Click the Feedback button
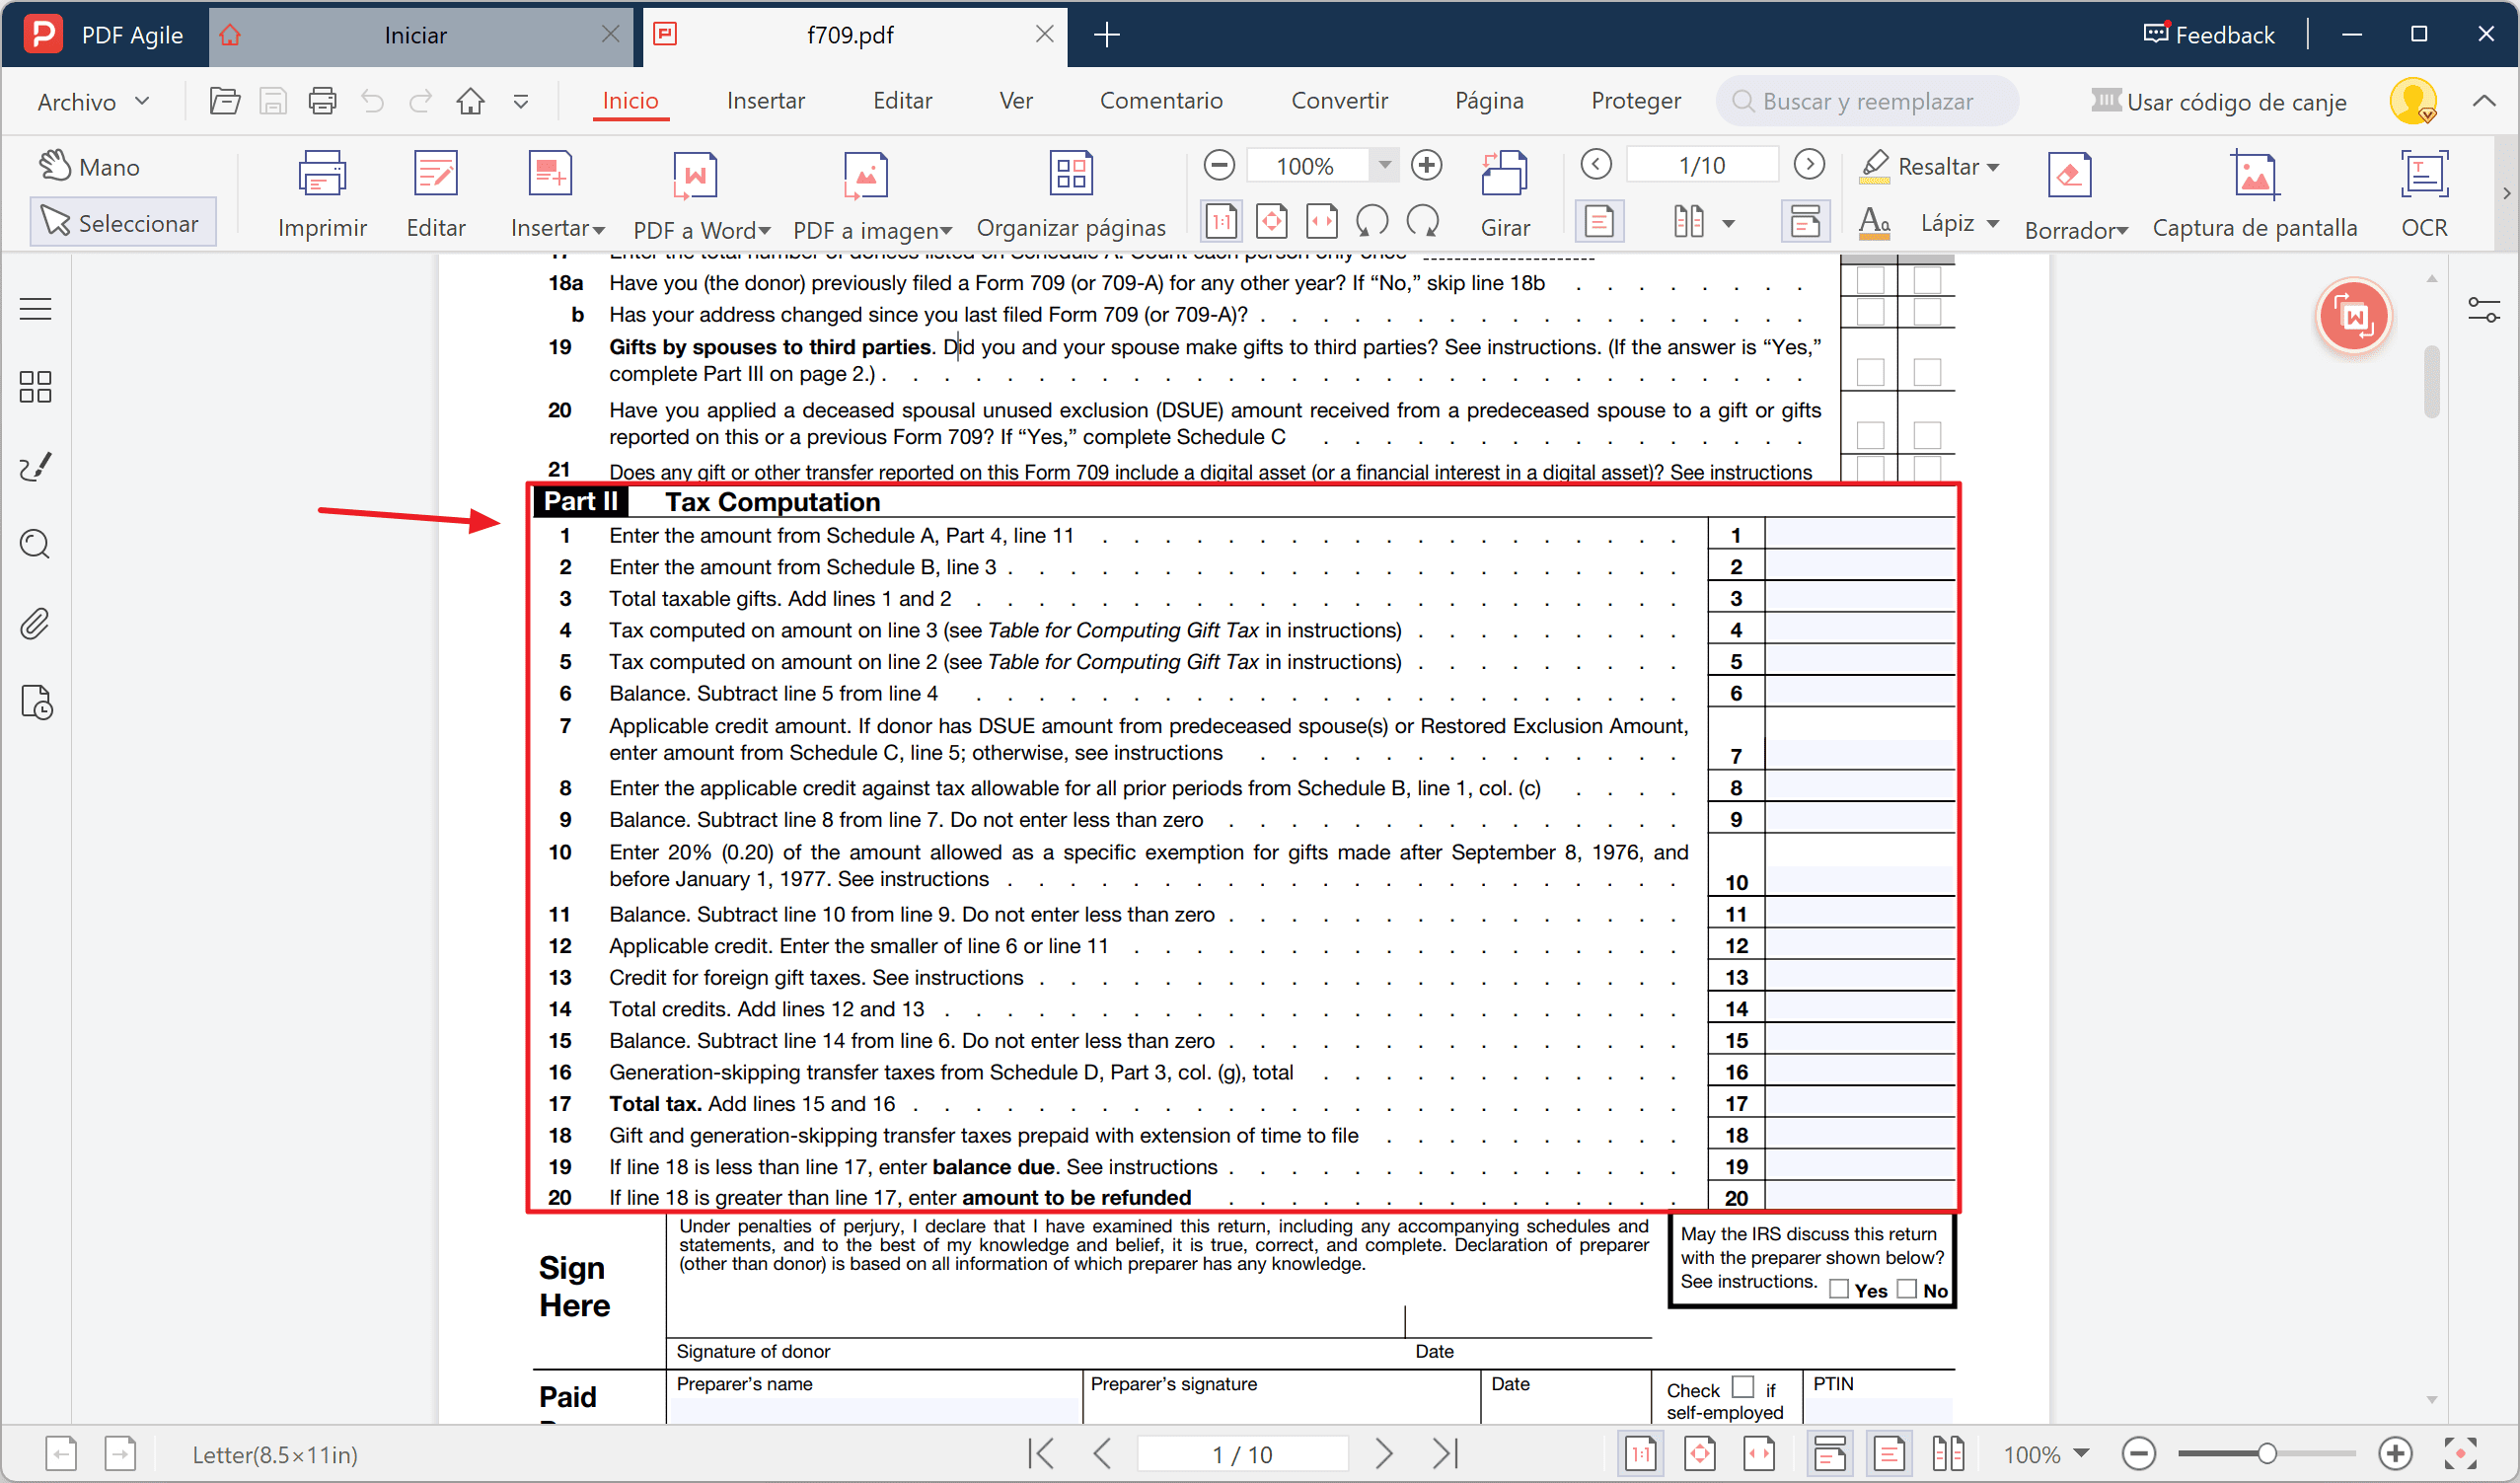This screenshot has width=2520, height=1483. 2208,35
